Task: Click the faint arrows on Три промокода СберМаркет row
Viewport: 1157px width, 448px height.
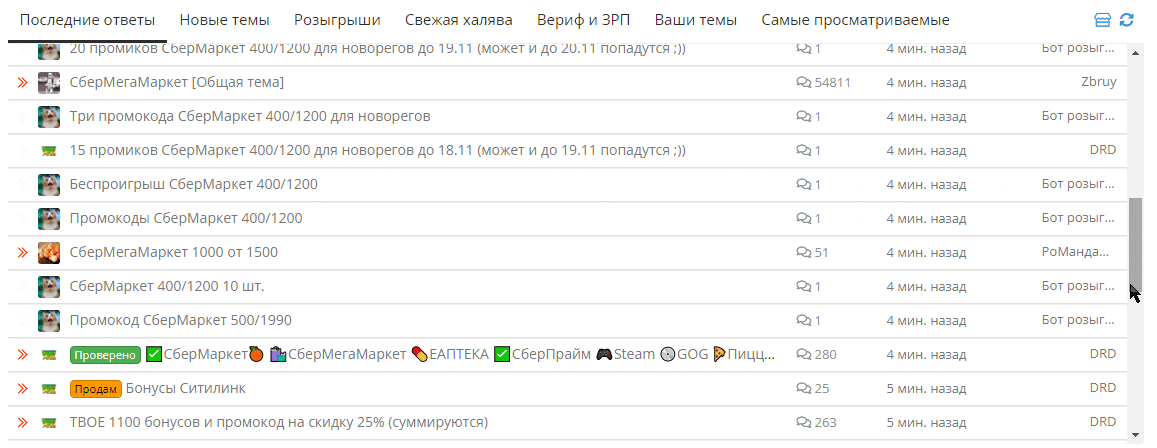Action: pyautogui.click(x=22, y=117)
